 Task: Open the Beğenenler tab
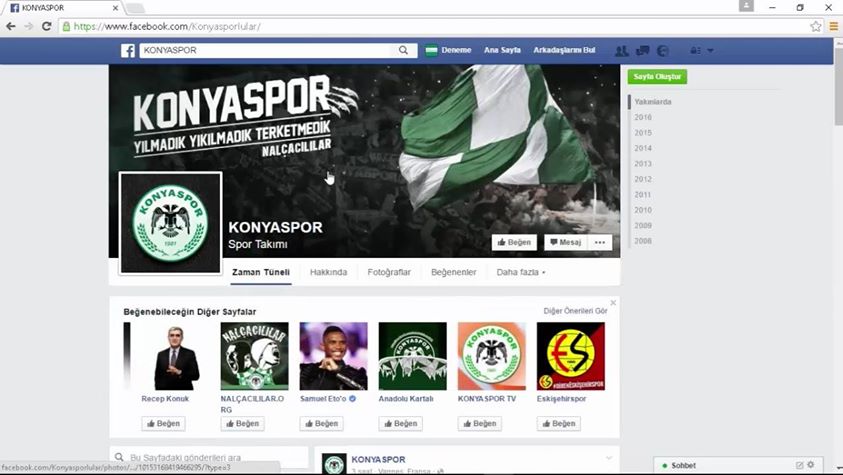(x=454, y=272)
